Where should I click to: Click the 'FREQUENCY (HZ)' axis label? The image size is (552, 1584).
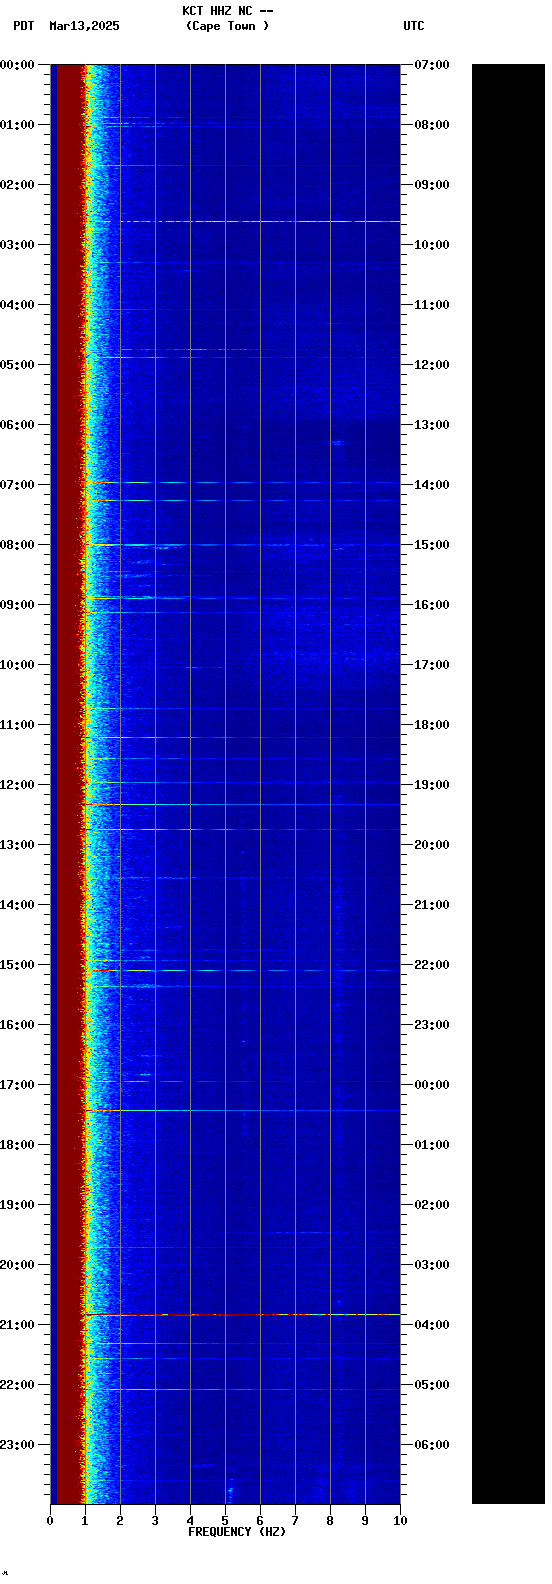[237, 1531]
